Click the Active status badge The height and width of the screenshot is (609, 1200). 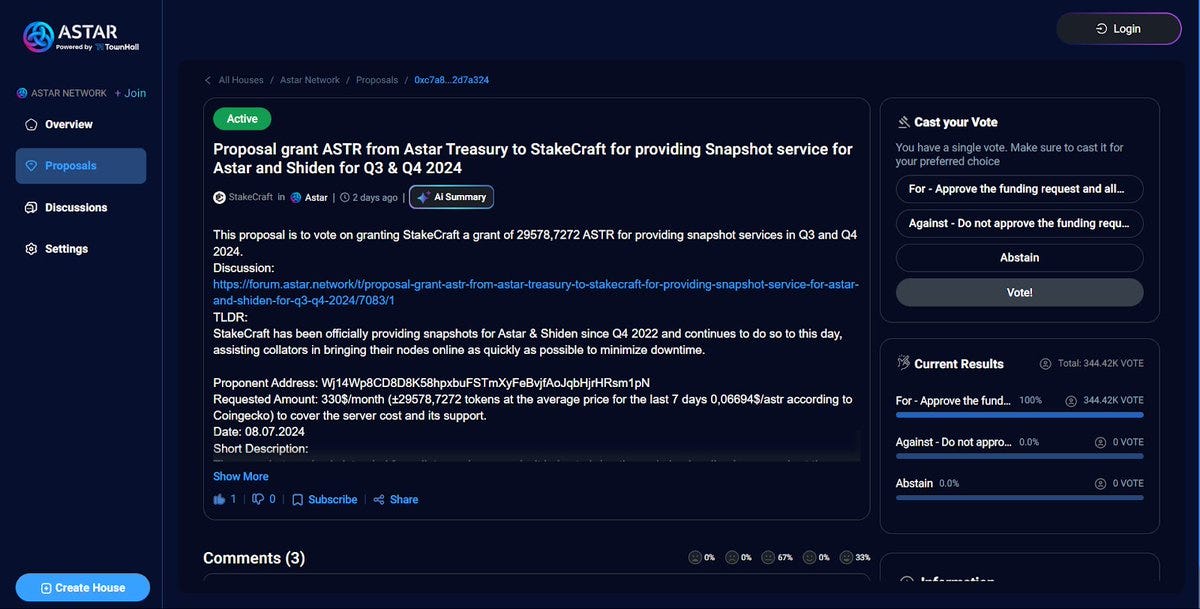(x=242, y=119)
